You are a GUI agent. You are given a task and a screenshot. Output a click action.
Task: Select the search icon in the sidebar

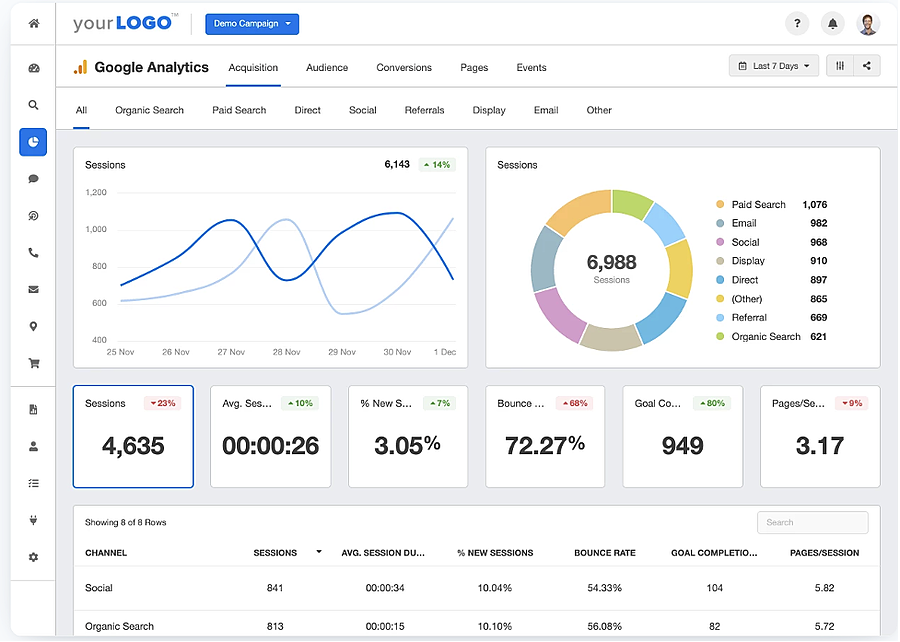coord(33,104)
